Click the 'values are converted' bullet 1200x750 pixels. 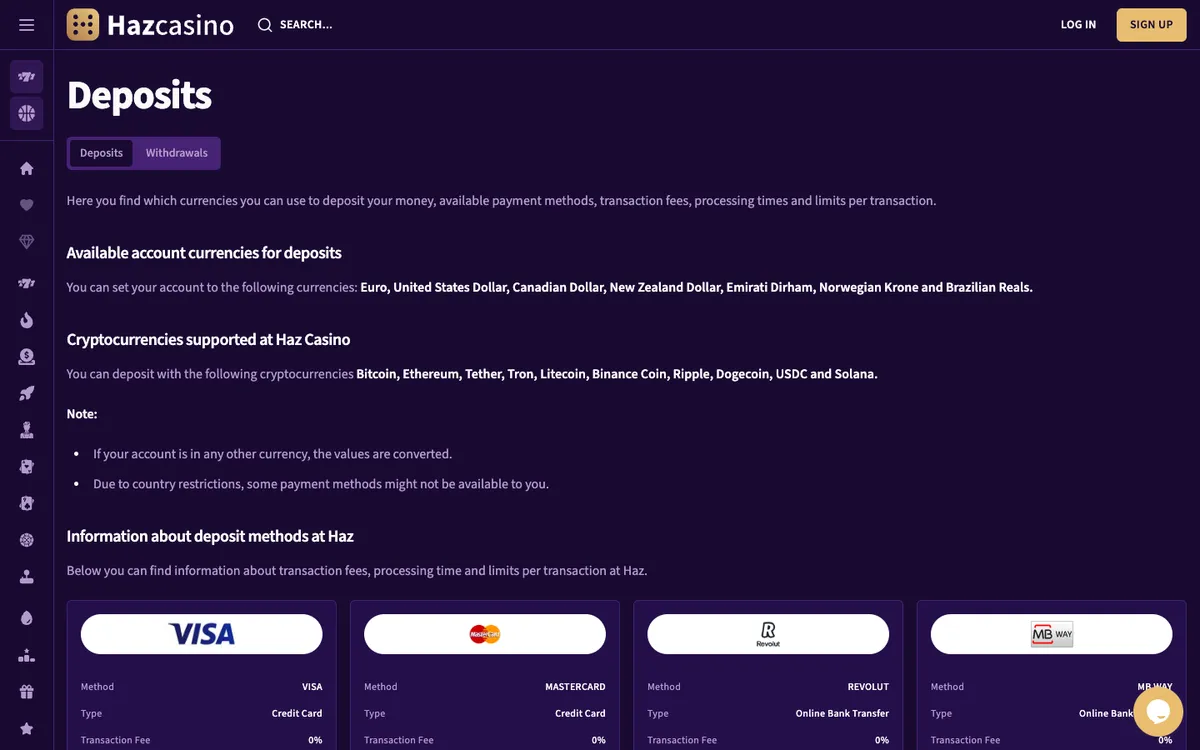pyautogui.click(x=273, y=454)
